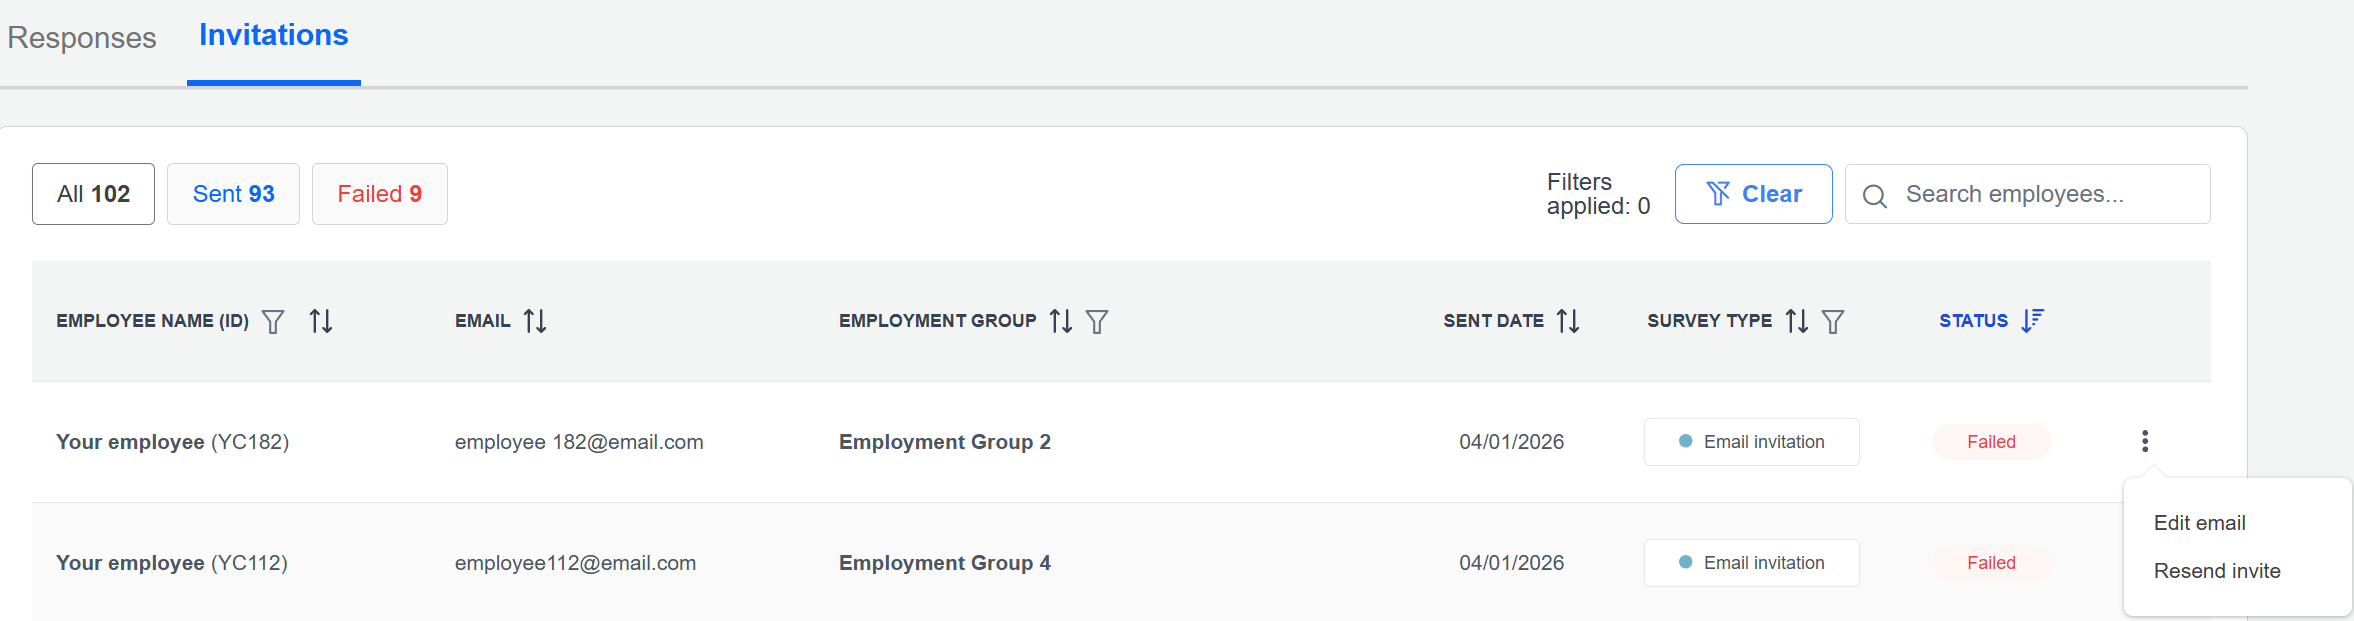Open Employment Group filter funnel
Viewport: 2354px width, 621px height.
[1097, 321]
